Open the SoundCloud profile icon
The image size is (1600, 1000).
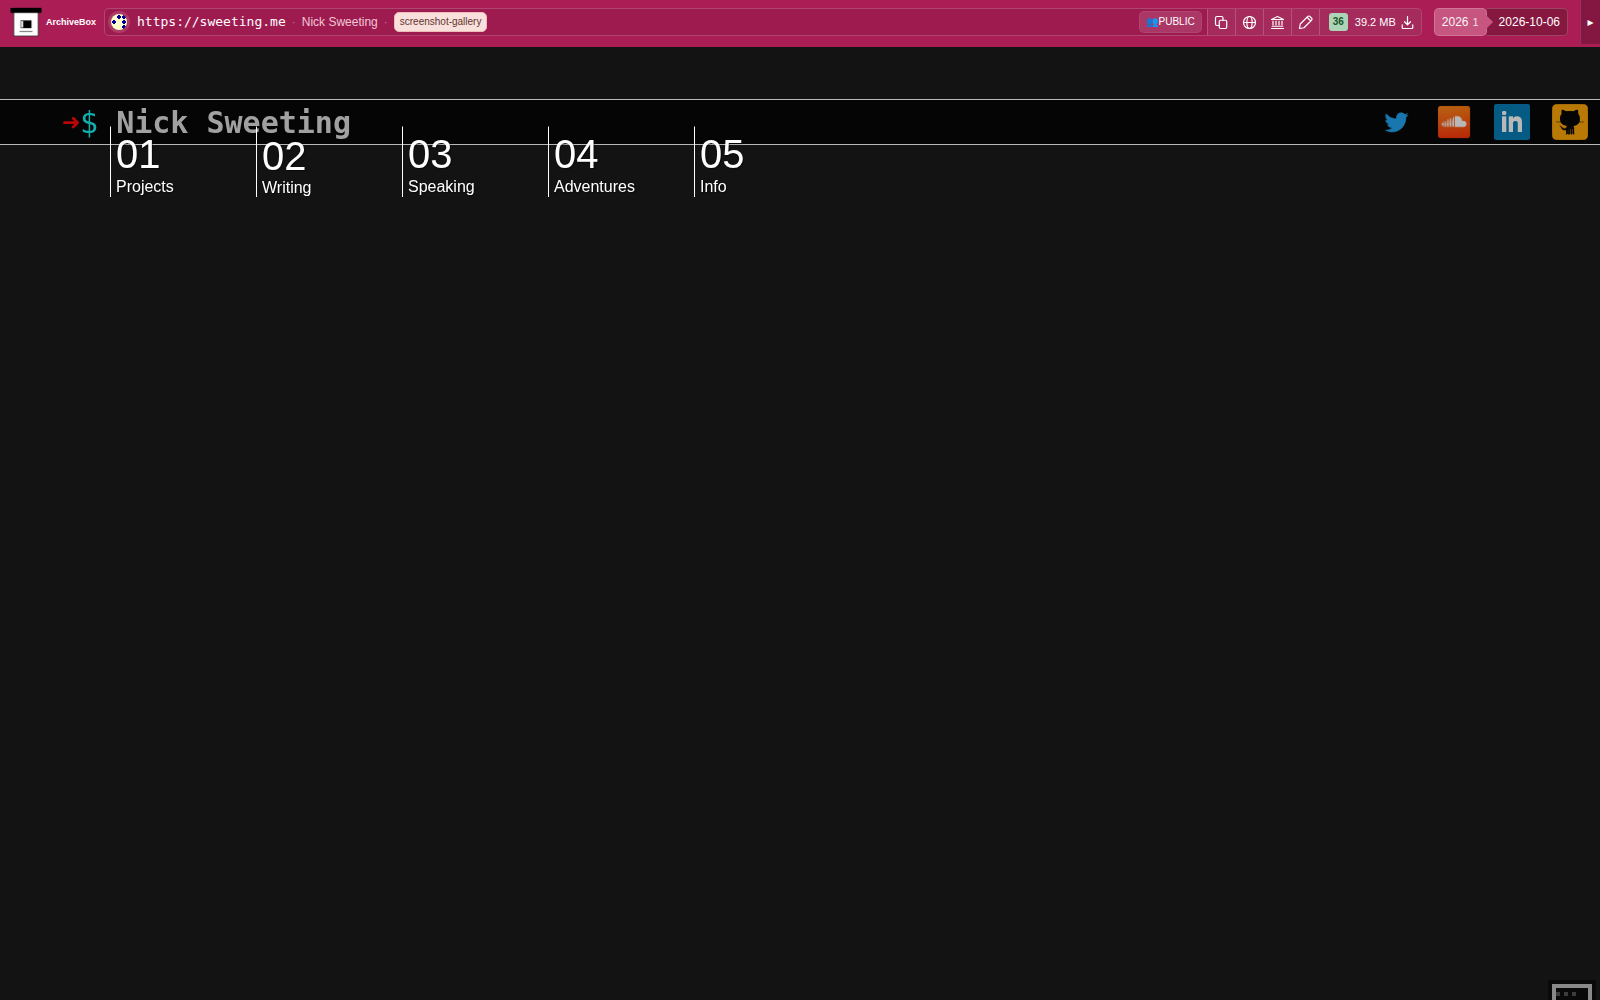click(1454, 122)
